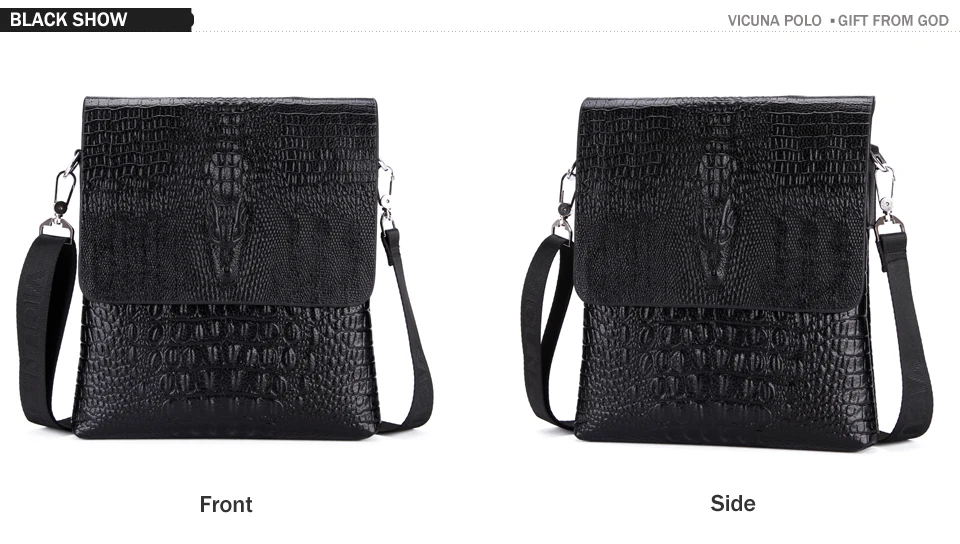Select the Front view bag image

tap(225, 267)
